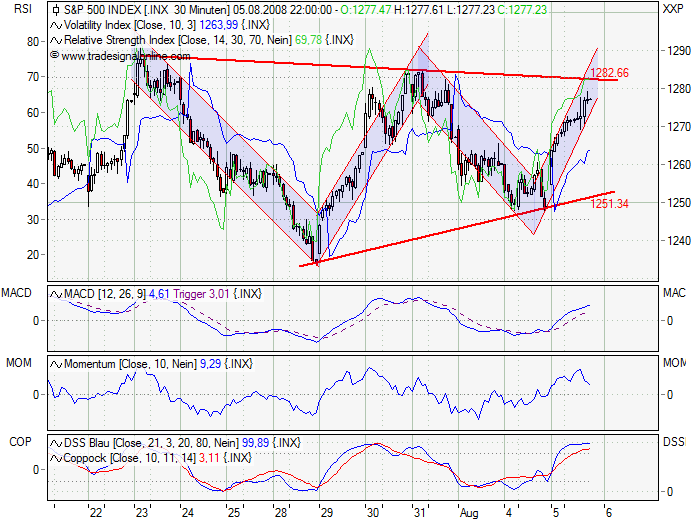The width and height of the screenshot is (700, 520).
Task: Click the 50 level on RSI axis
Action: coord(33,148)
